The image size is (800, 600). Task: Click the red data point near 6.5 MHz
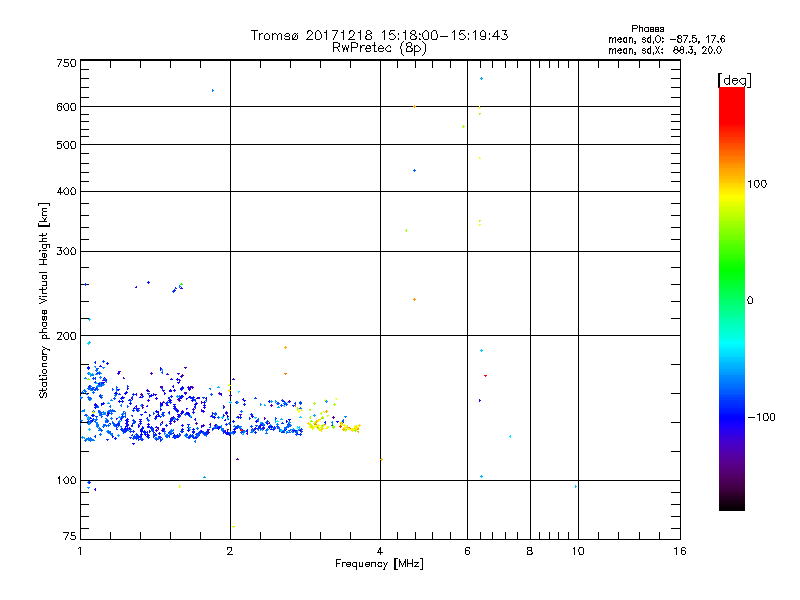485,376
